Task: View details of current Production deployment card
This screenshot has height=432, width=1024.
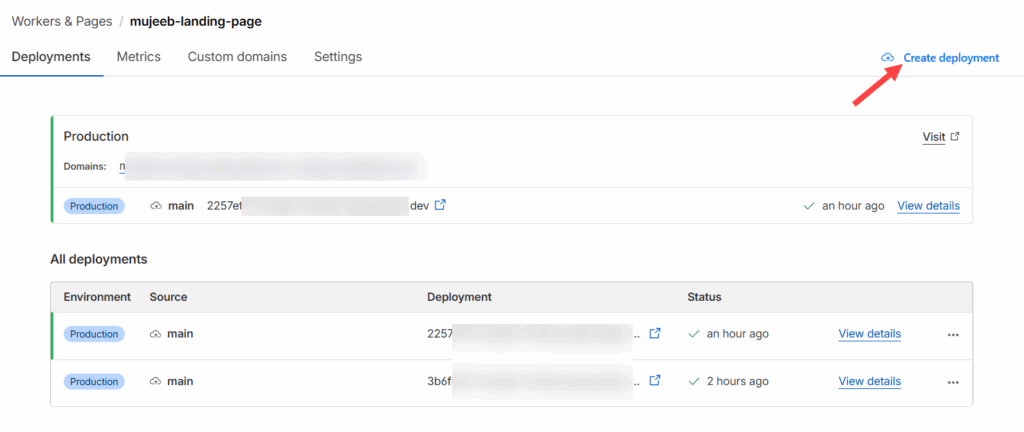Action: [x=928, y=206]
